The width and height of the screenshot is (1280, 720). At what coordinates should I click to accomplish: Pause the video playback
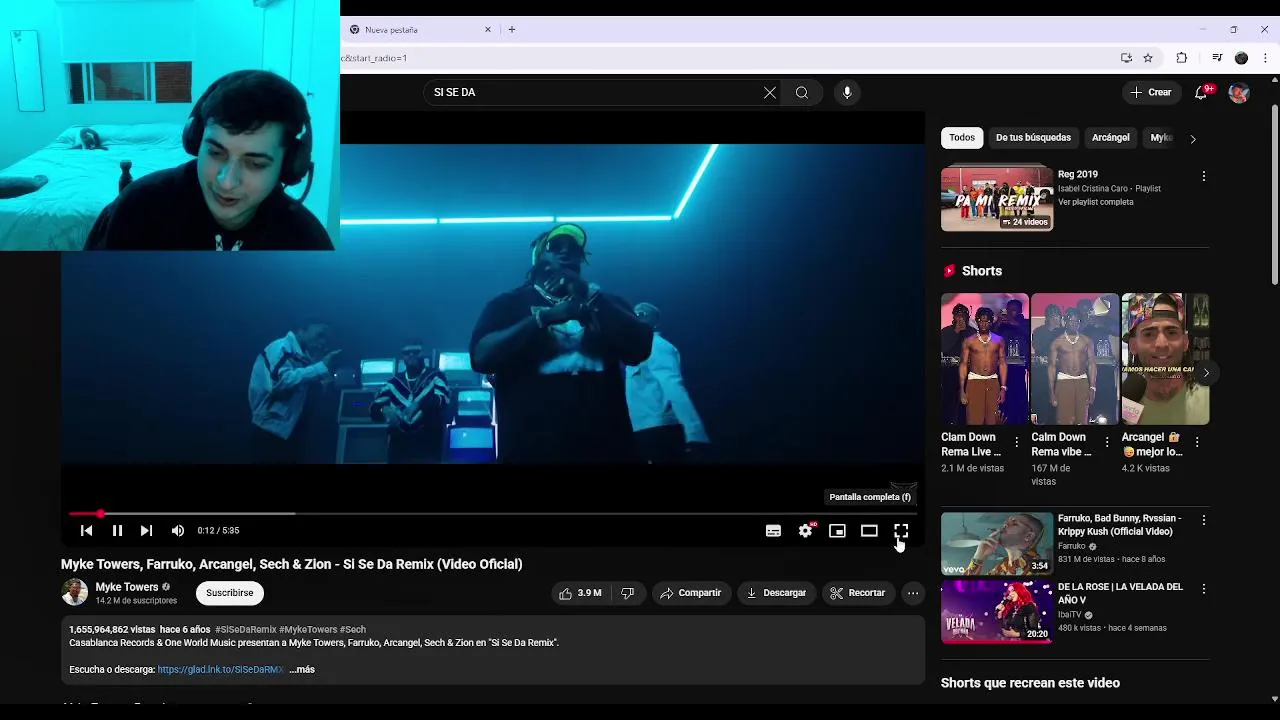point(117,531)
